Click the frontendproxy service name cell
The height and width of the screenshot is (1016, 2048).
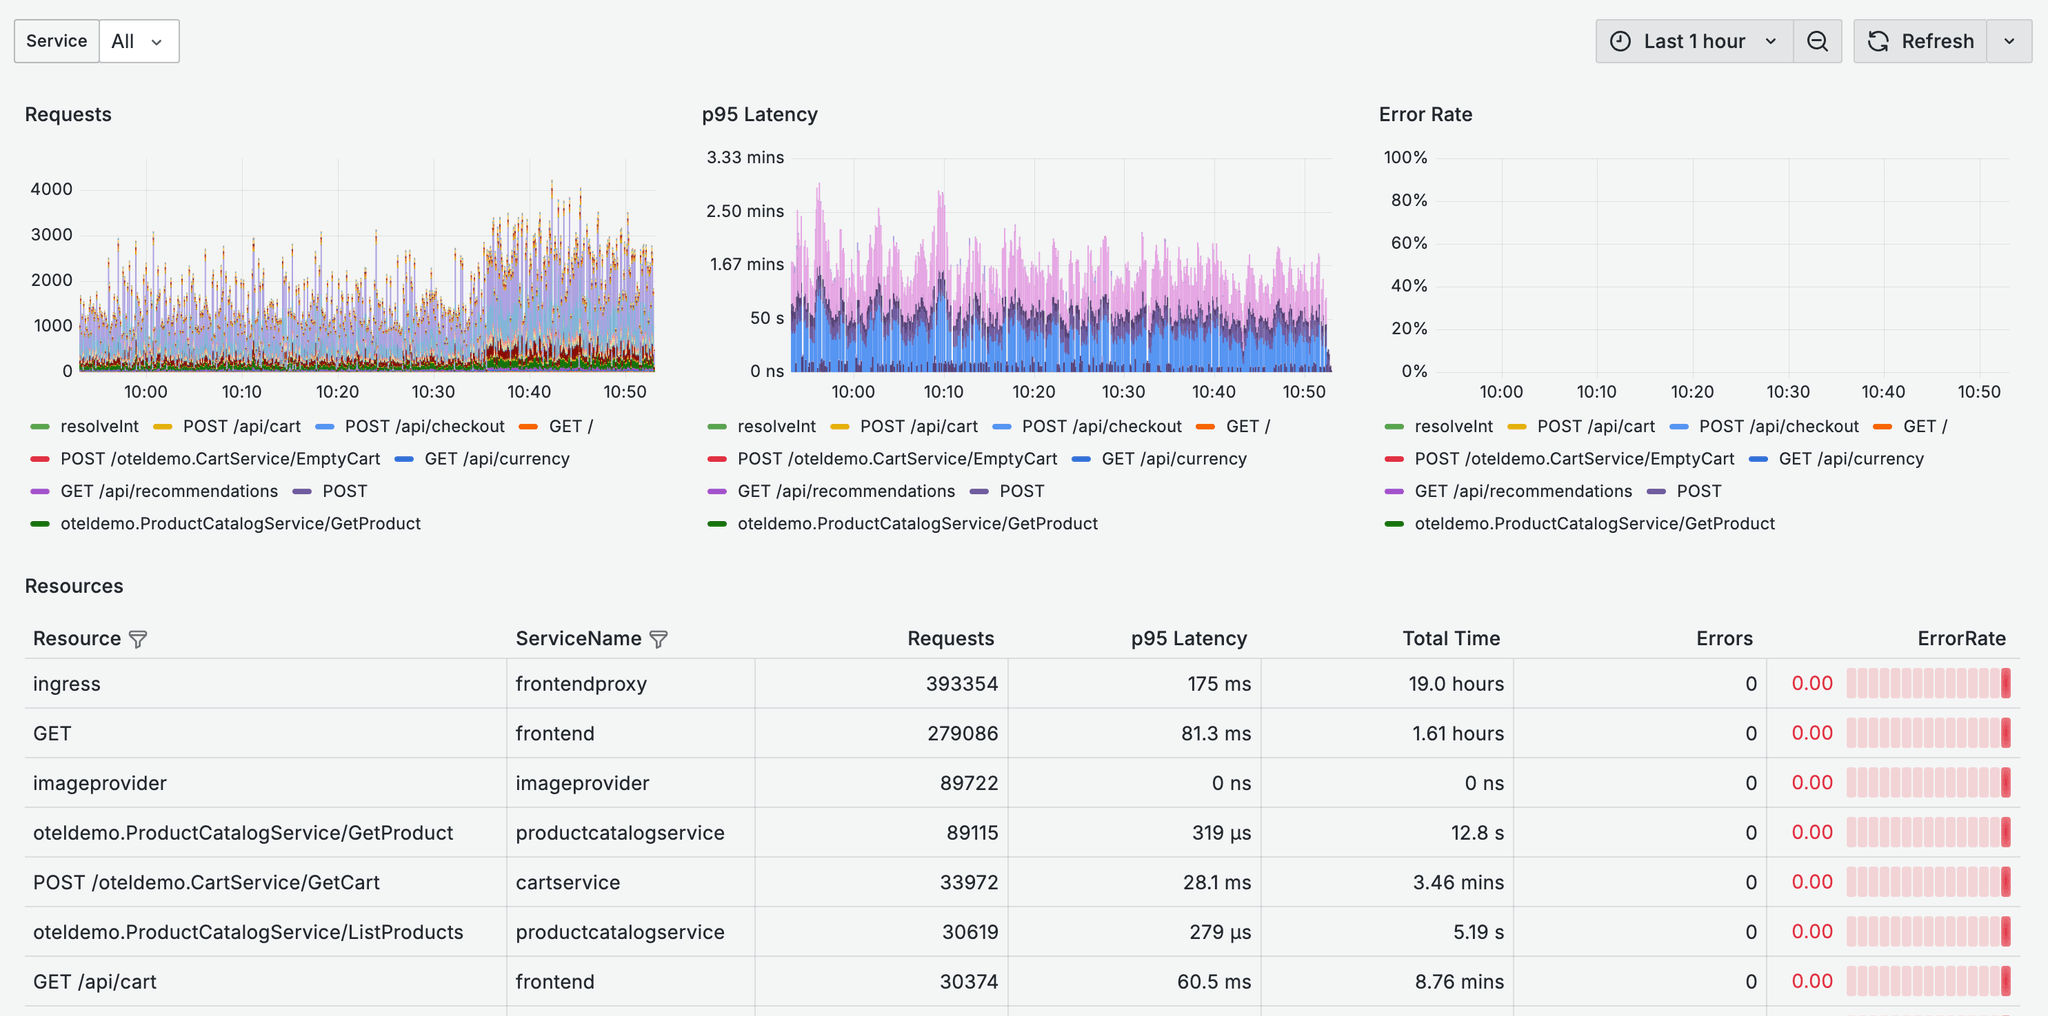click(631, 684)
